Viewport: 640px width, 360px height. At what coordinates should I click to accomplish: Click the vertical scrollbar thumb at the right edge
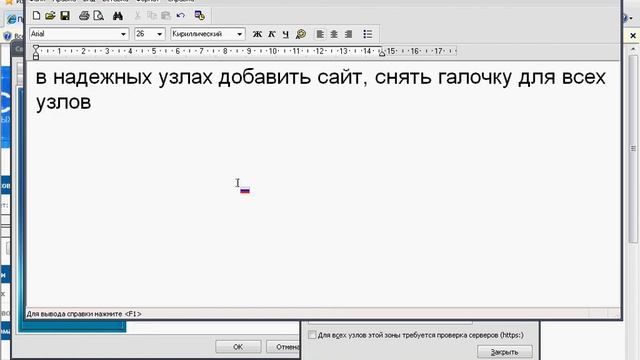click(x=633, y=149)
